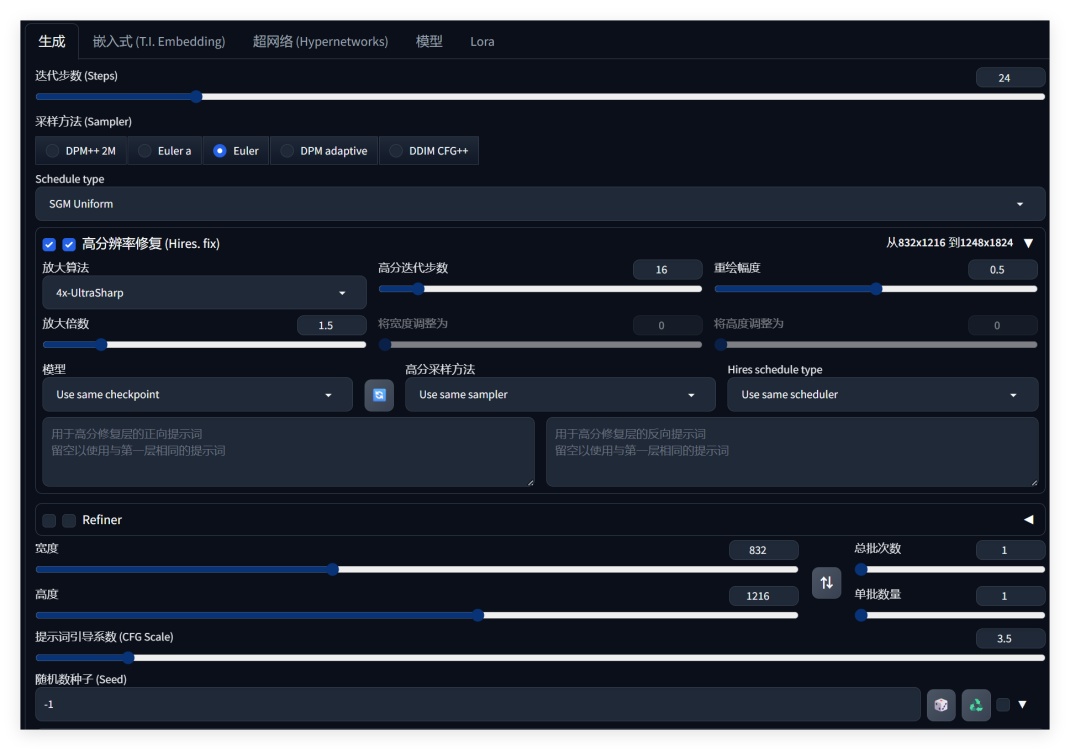Open the 4x-UltraSharp upscaler dropdown
Viewport: 1070px width, 750px height.
(x=204, y=293)
